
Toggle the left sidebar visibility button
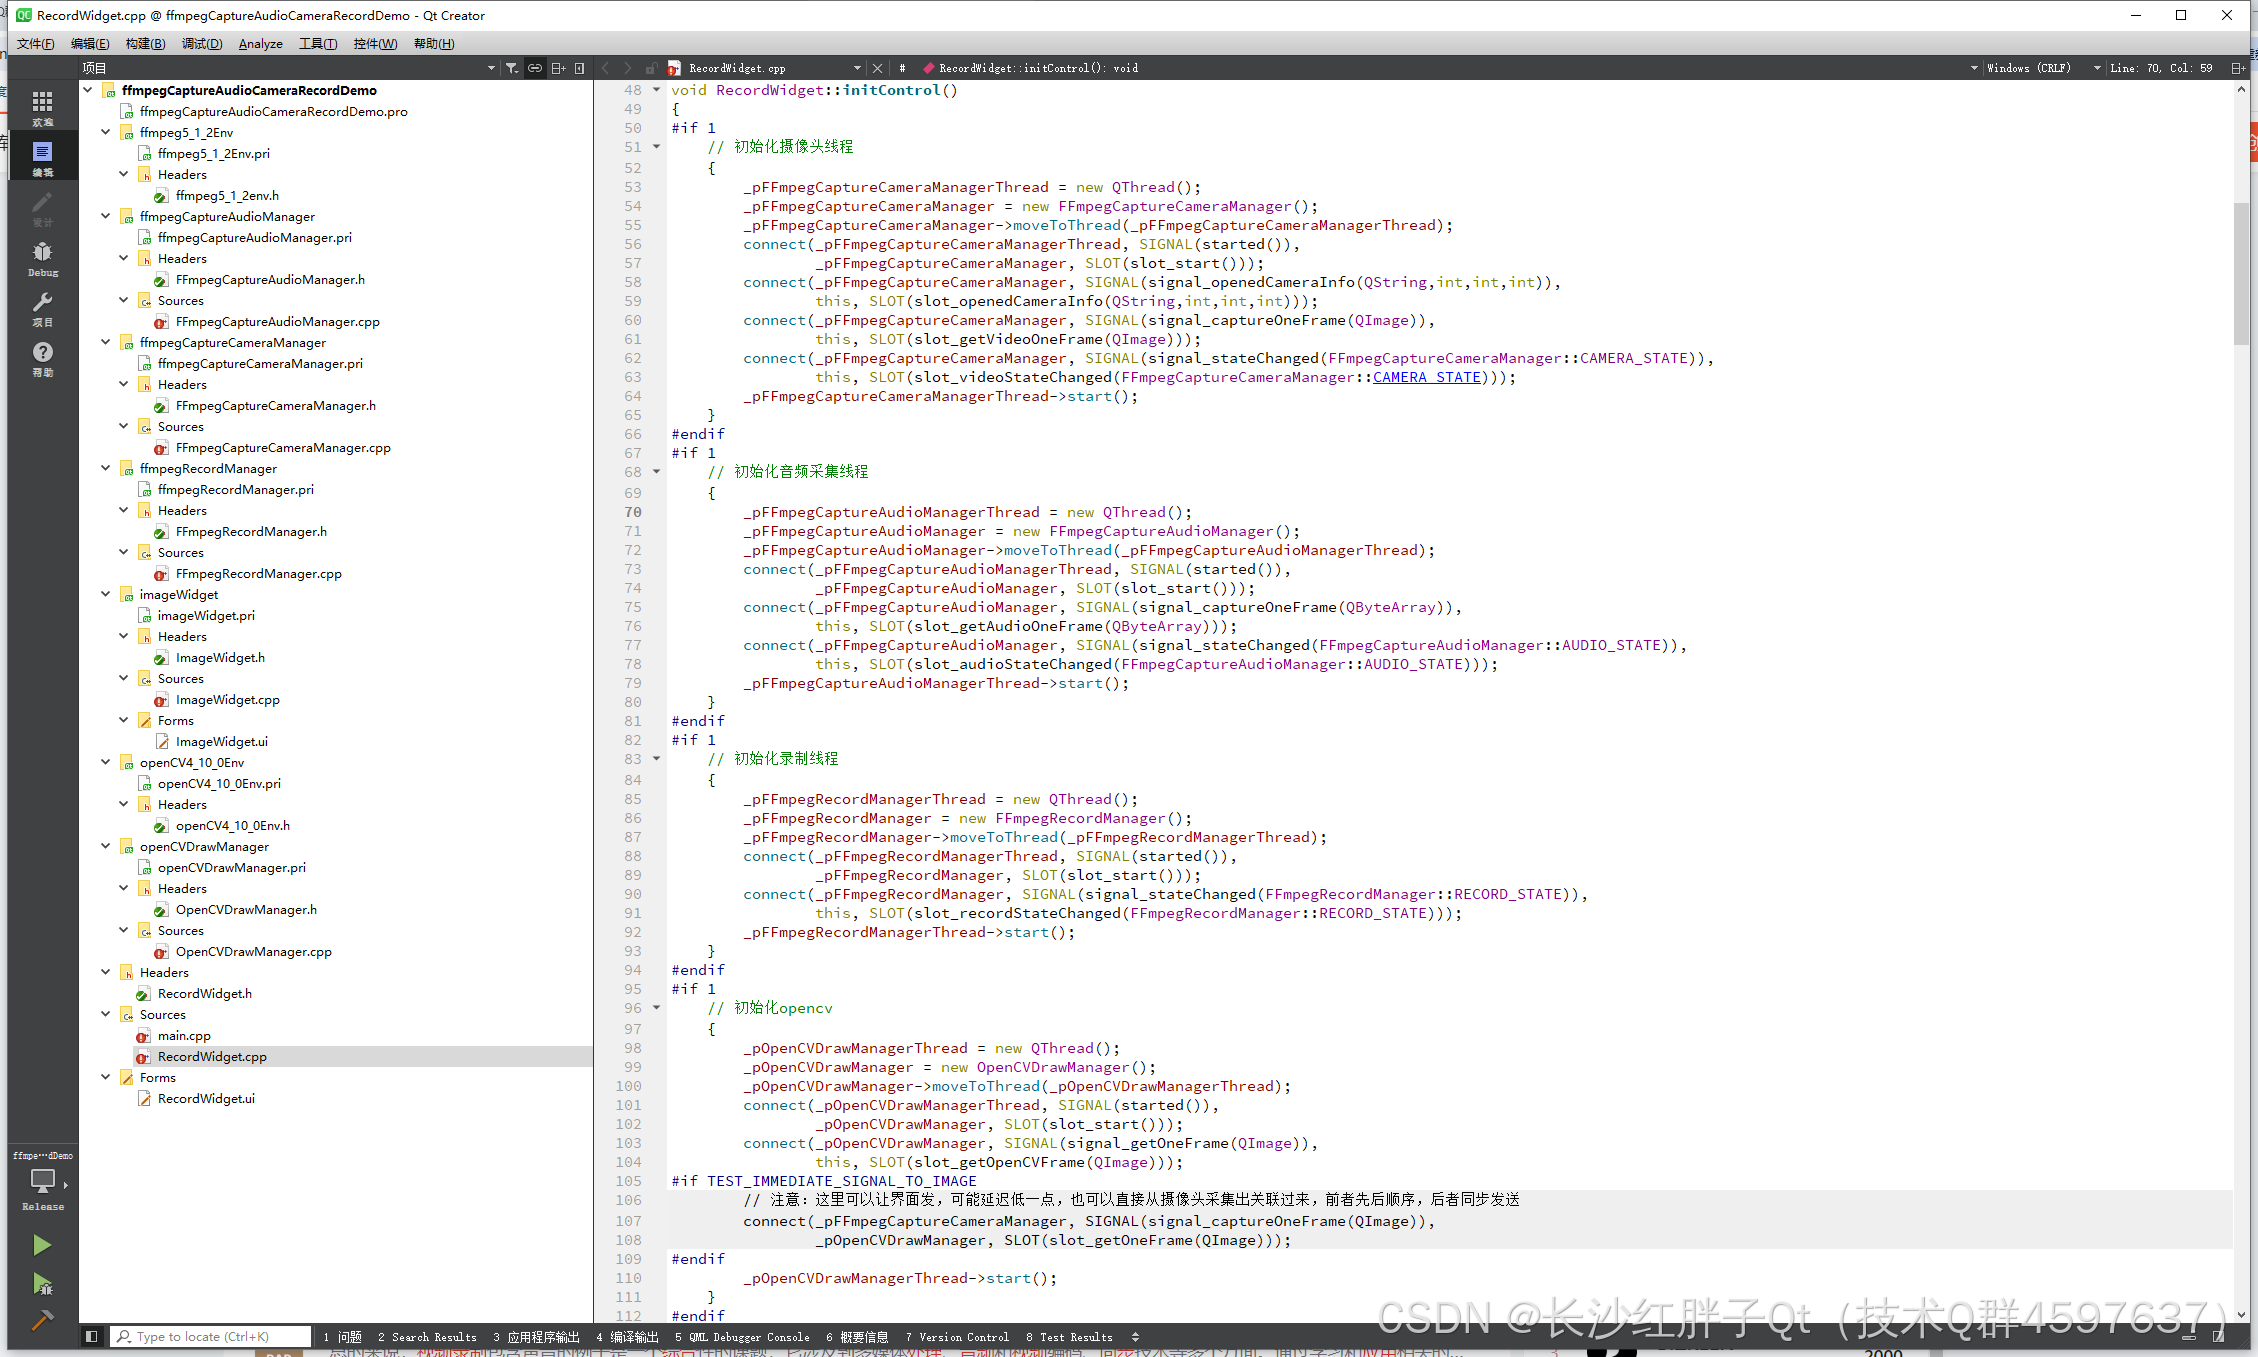tap(91, 1336)
